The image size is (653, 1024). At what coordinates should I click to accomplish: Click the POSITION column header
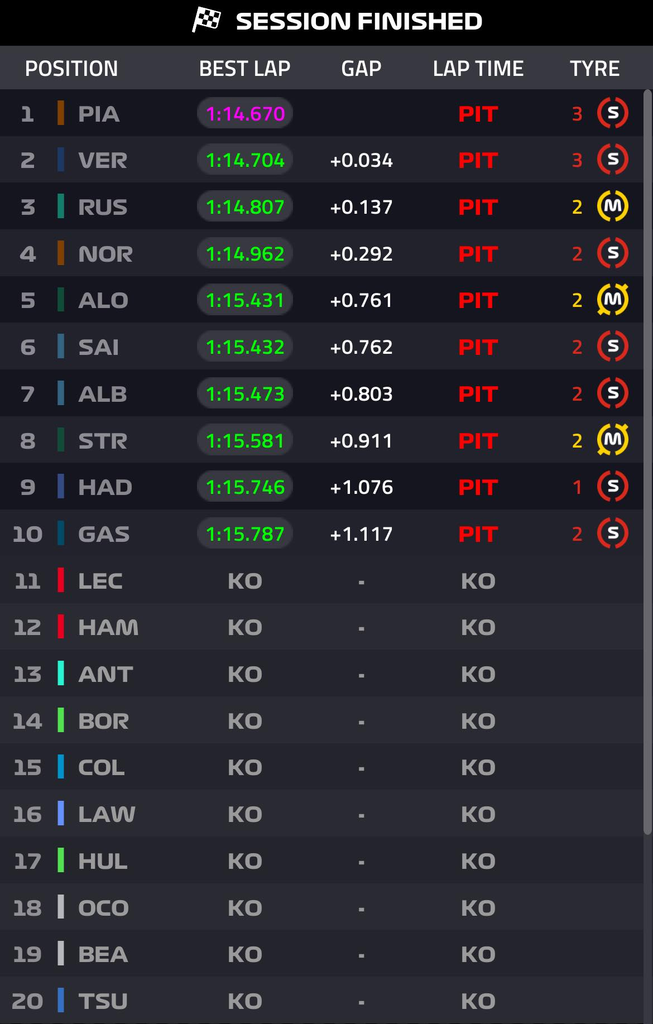tap(72, 69)
